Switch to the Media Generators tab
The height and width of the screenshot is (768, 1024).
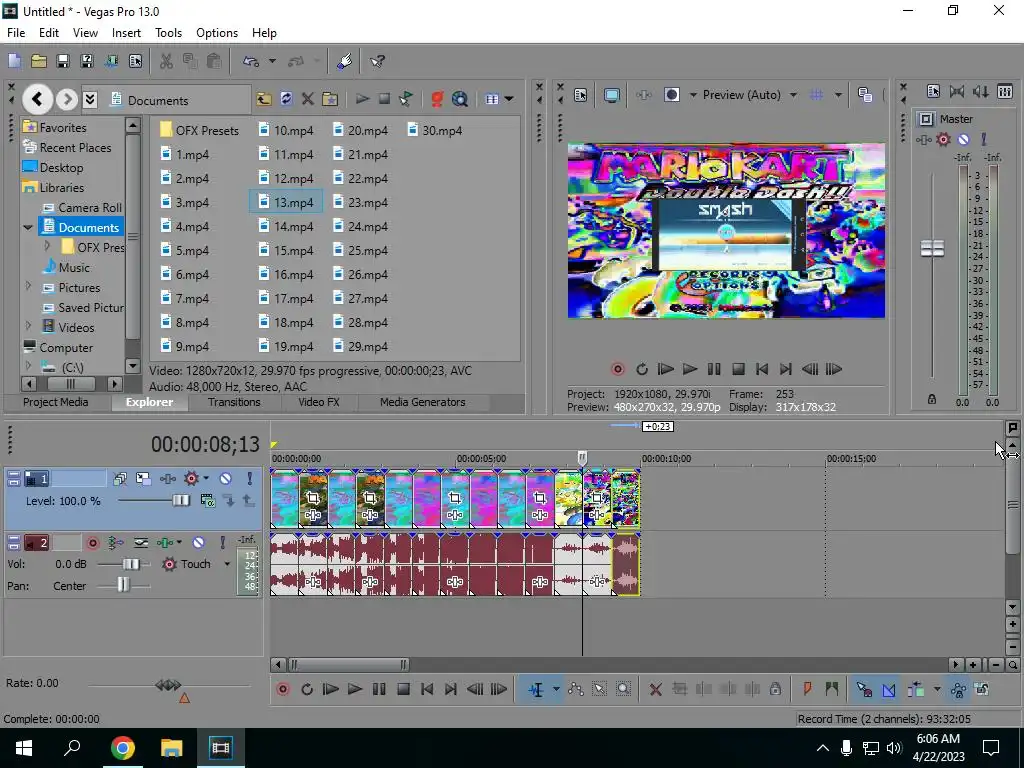click(423, 402)
